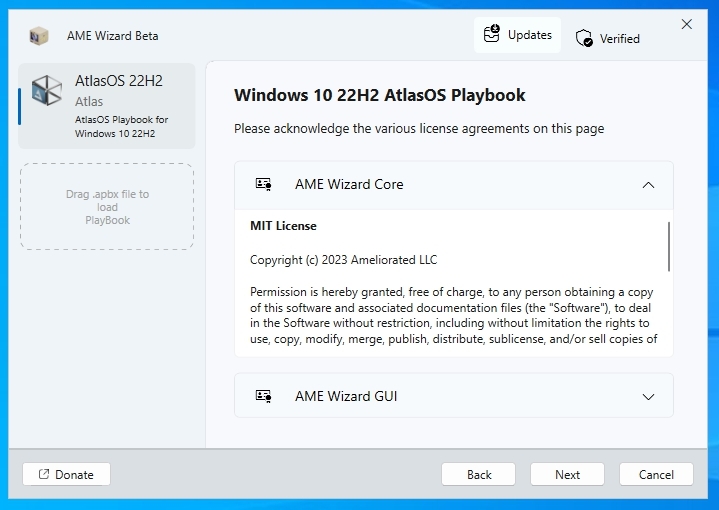The width and height of the screenshot is (719, 510).
Task: Collapse the AME Wizard Core license section
Action: click(x=648, y=185)
